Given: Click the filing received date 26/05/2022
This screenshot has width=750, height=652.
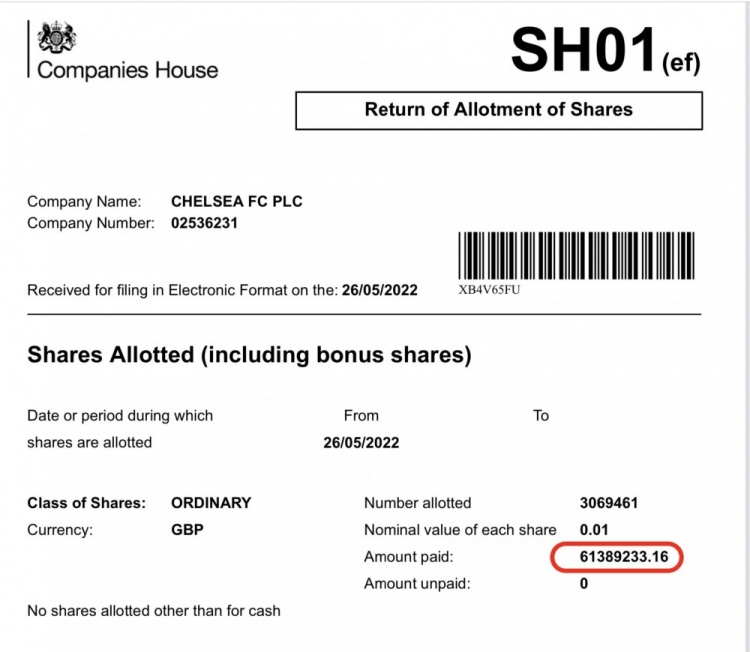Looking at the screenshot, I should click(x=380, y=290).
